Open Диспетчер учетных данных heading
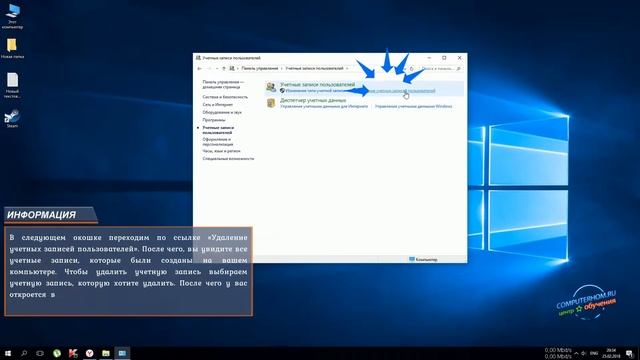The image size is (640, 360). click(313, 100)
